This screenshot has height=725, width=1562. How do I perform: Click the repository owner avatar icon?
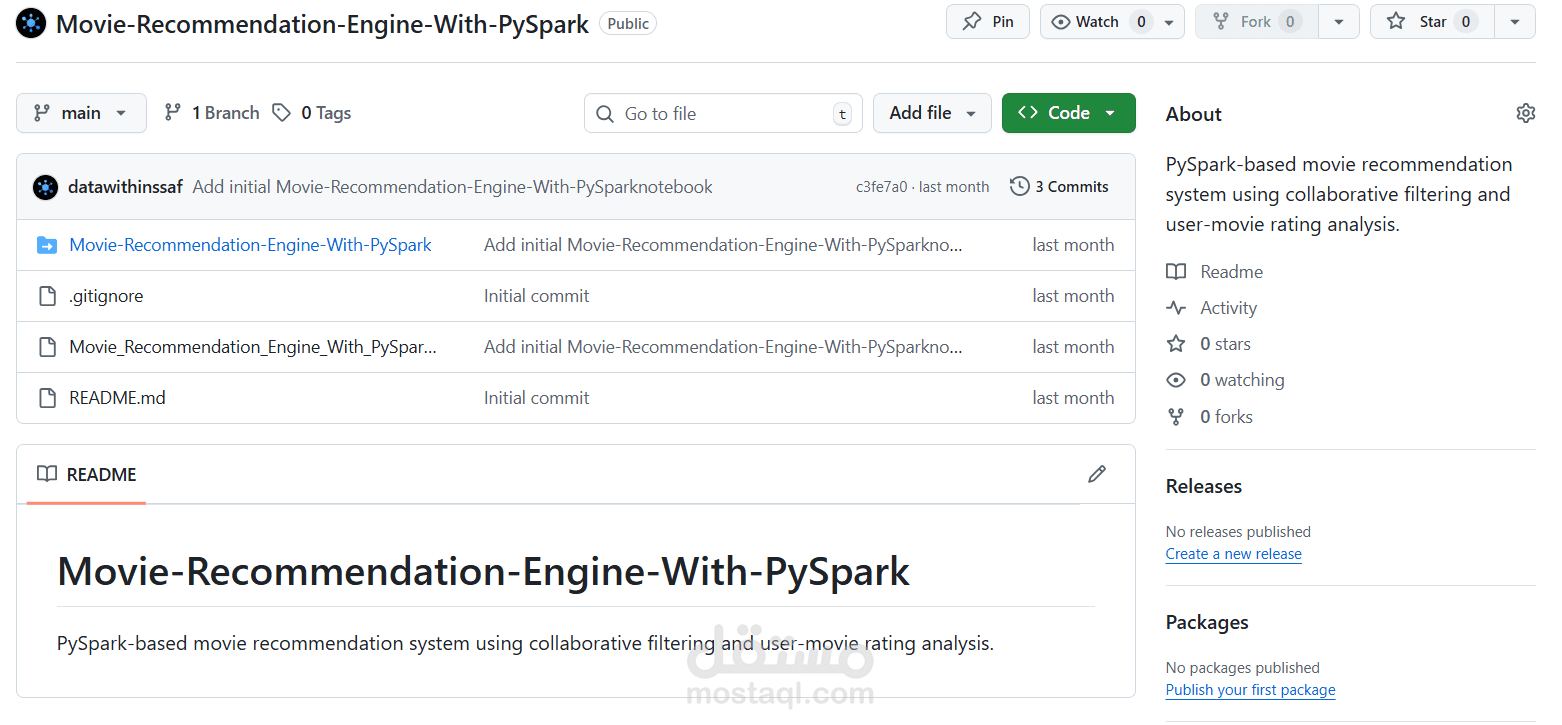point(31,23)
